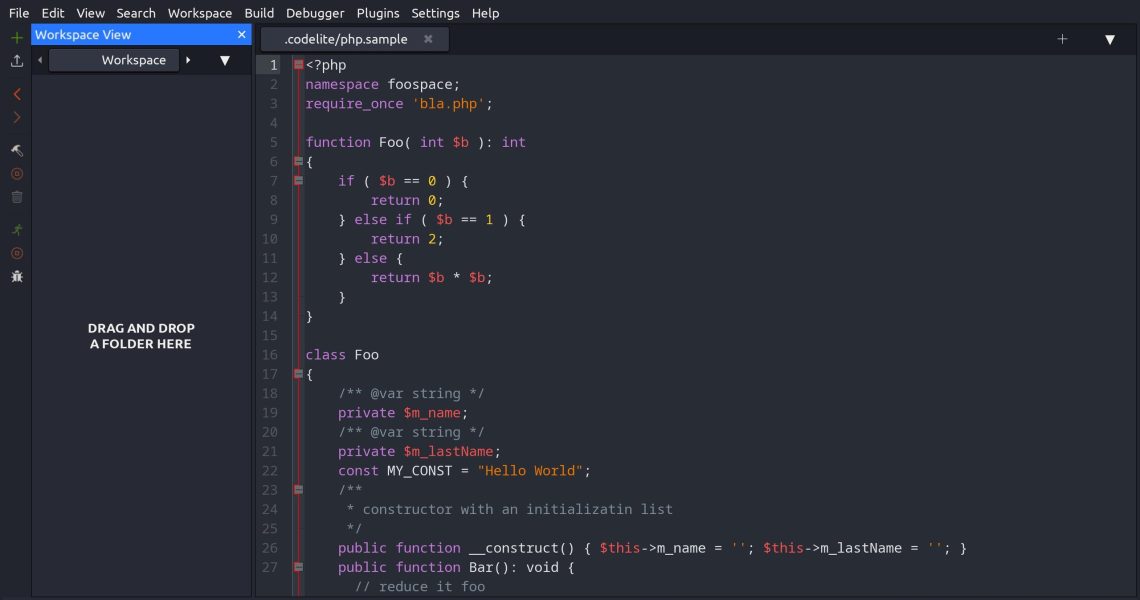Collapse the function body fold at line 6

(x=298, y=161)
